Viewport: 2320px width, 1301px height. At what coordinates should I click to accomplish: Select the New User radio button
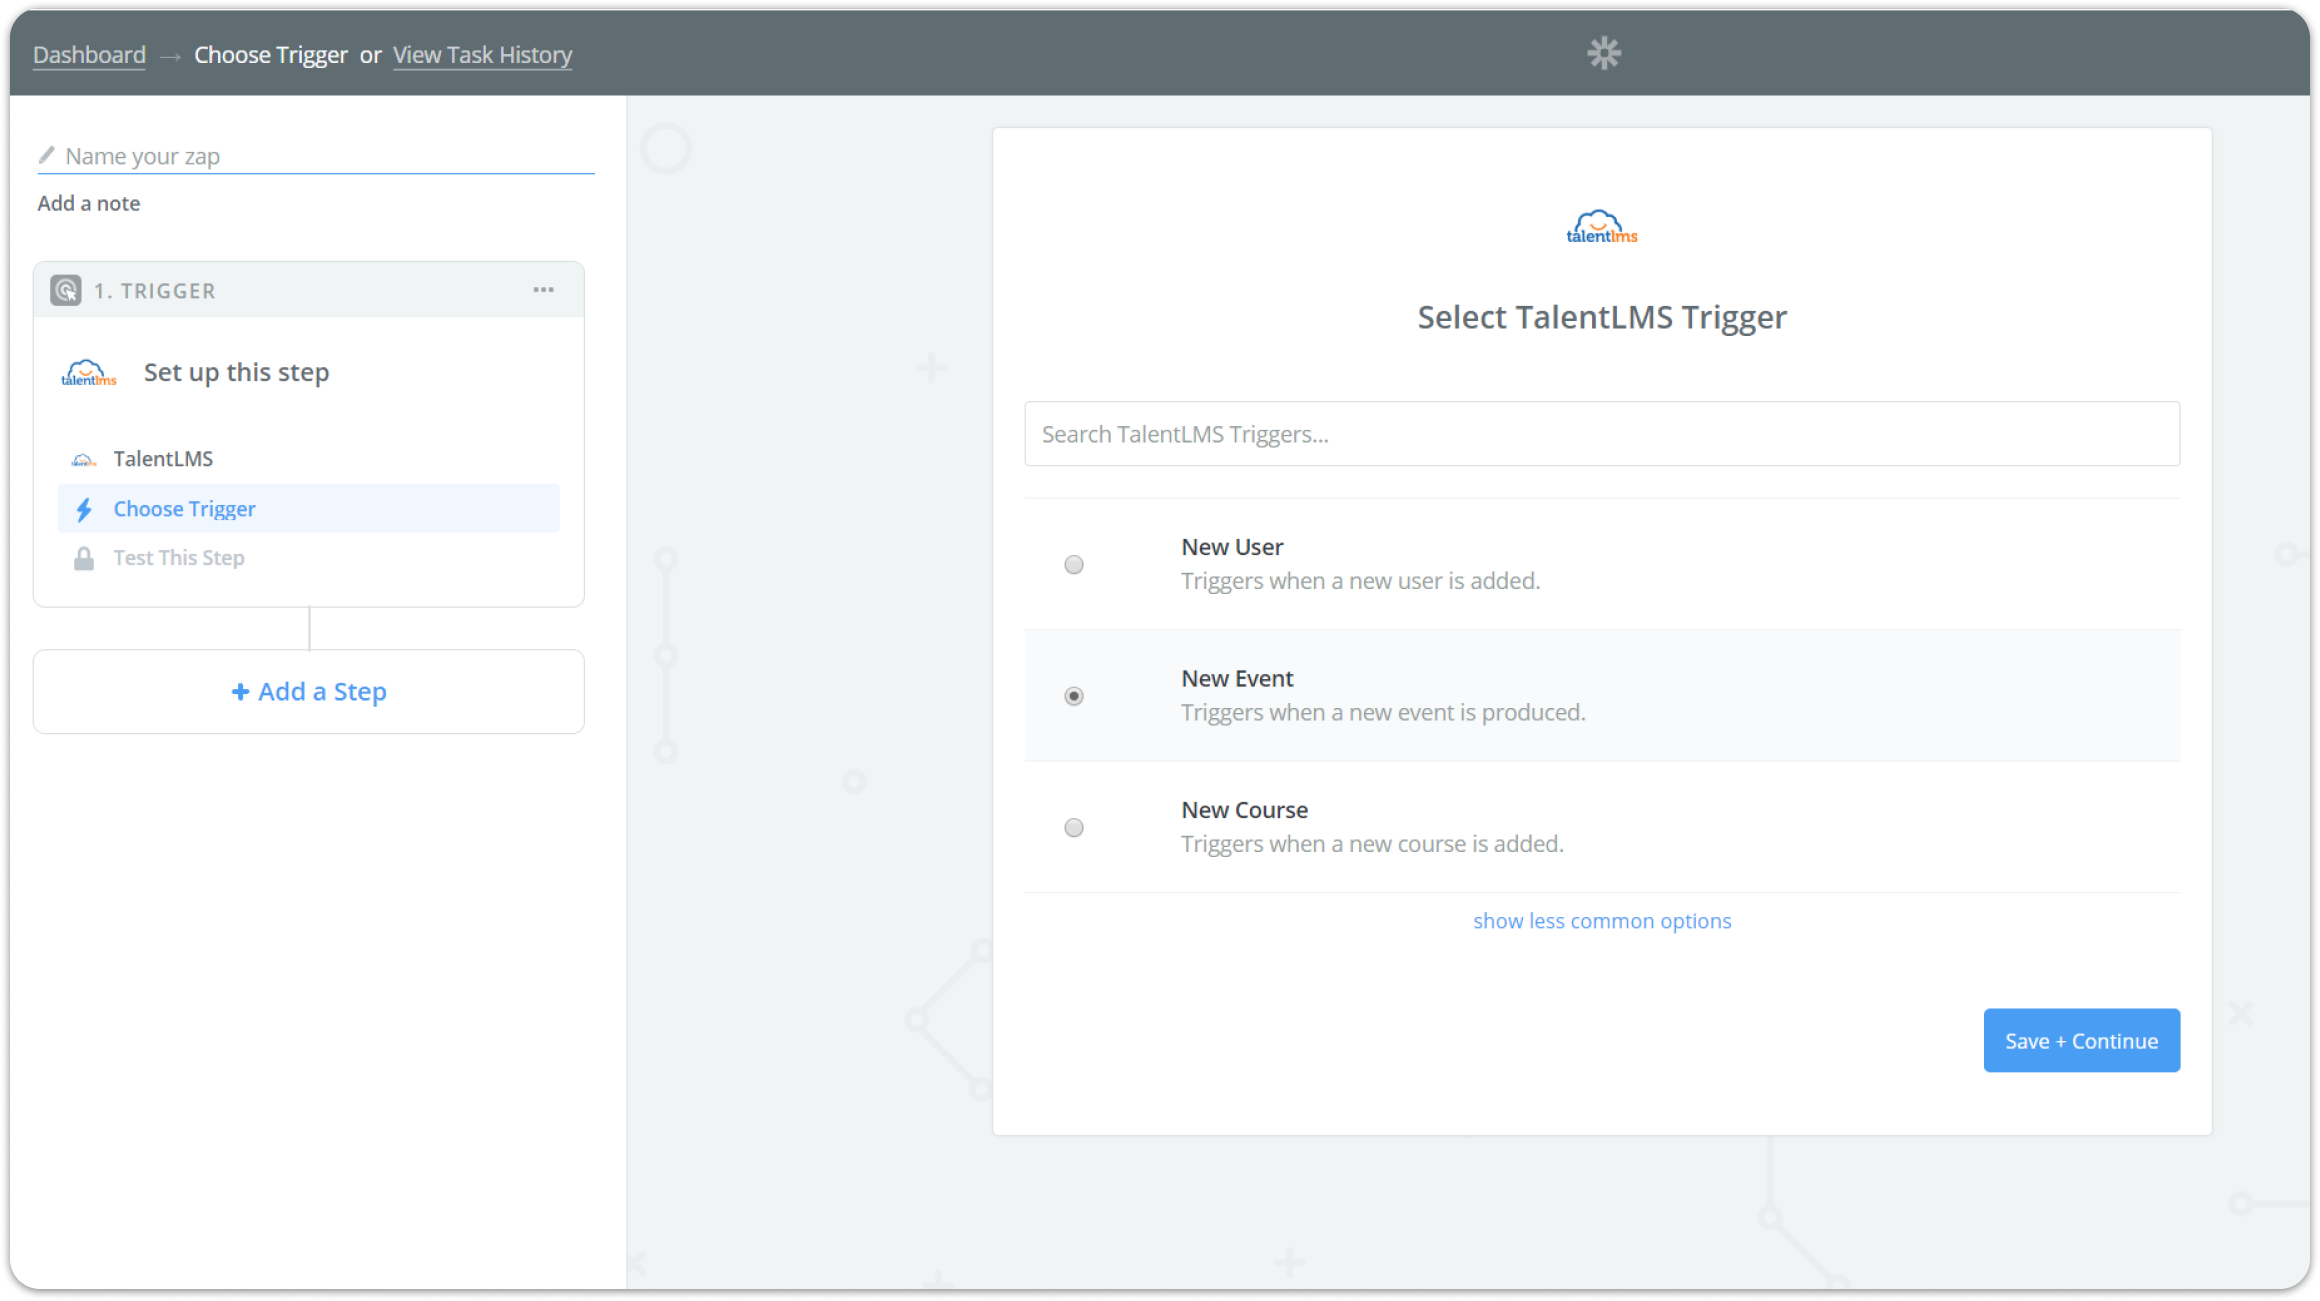pyautogui.click(x=1073, y=565)
